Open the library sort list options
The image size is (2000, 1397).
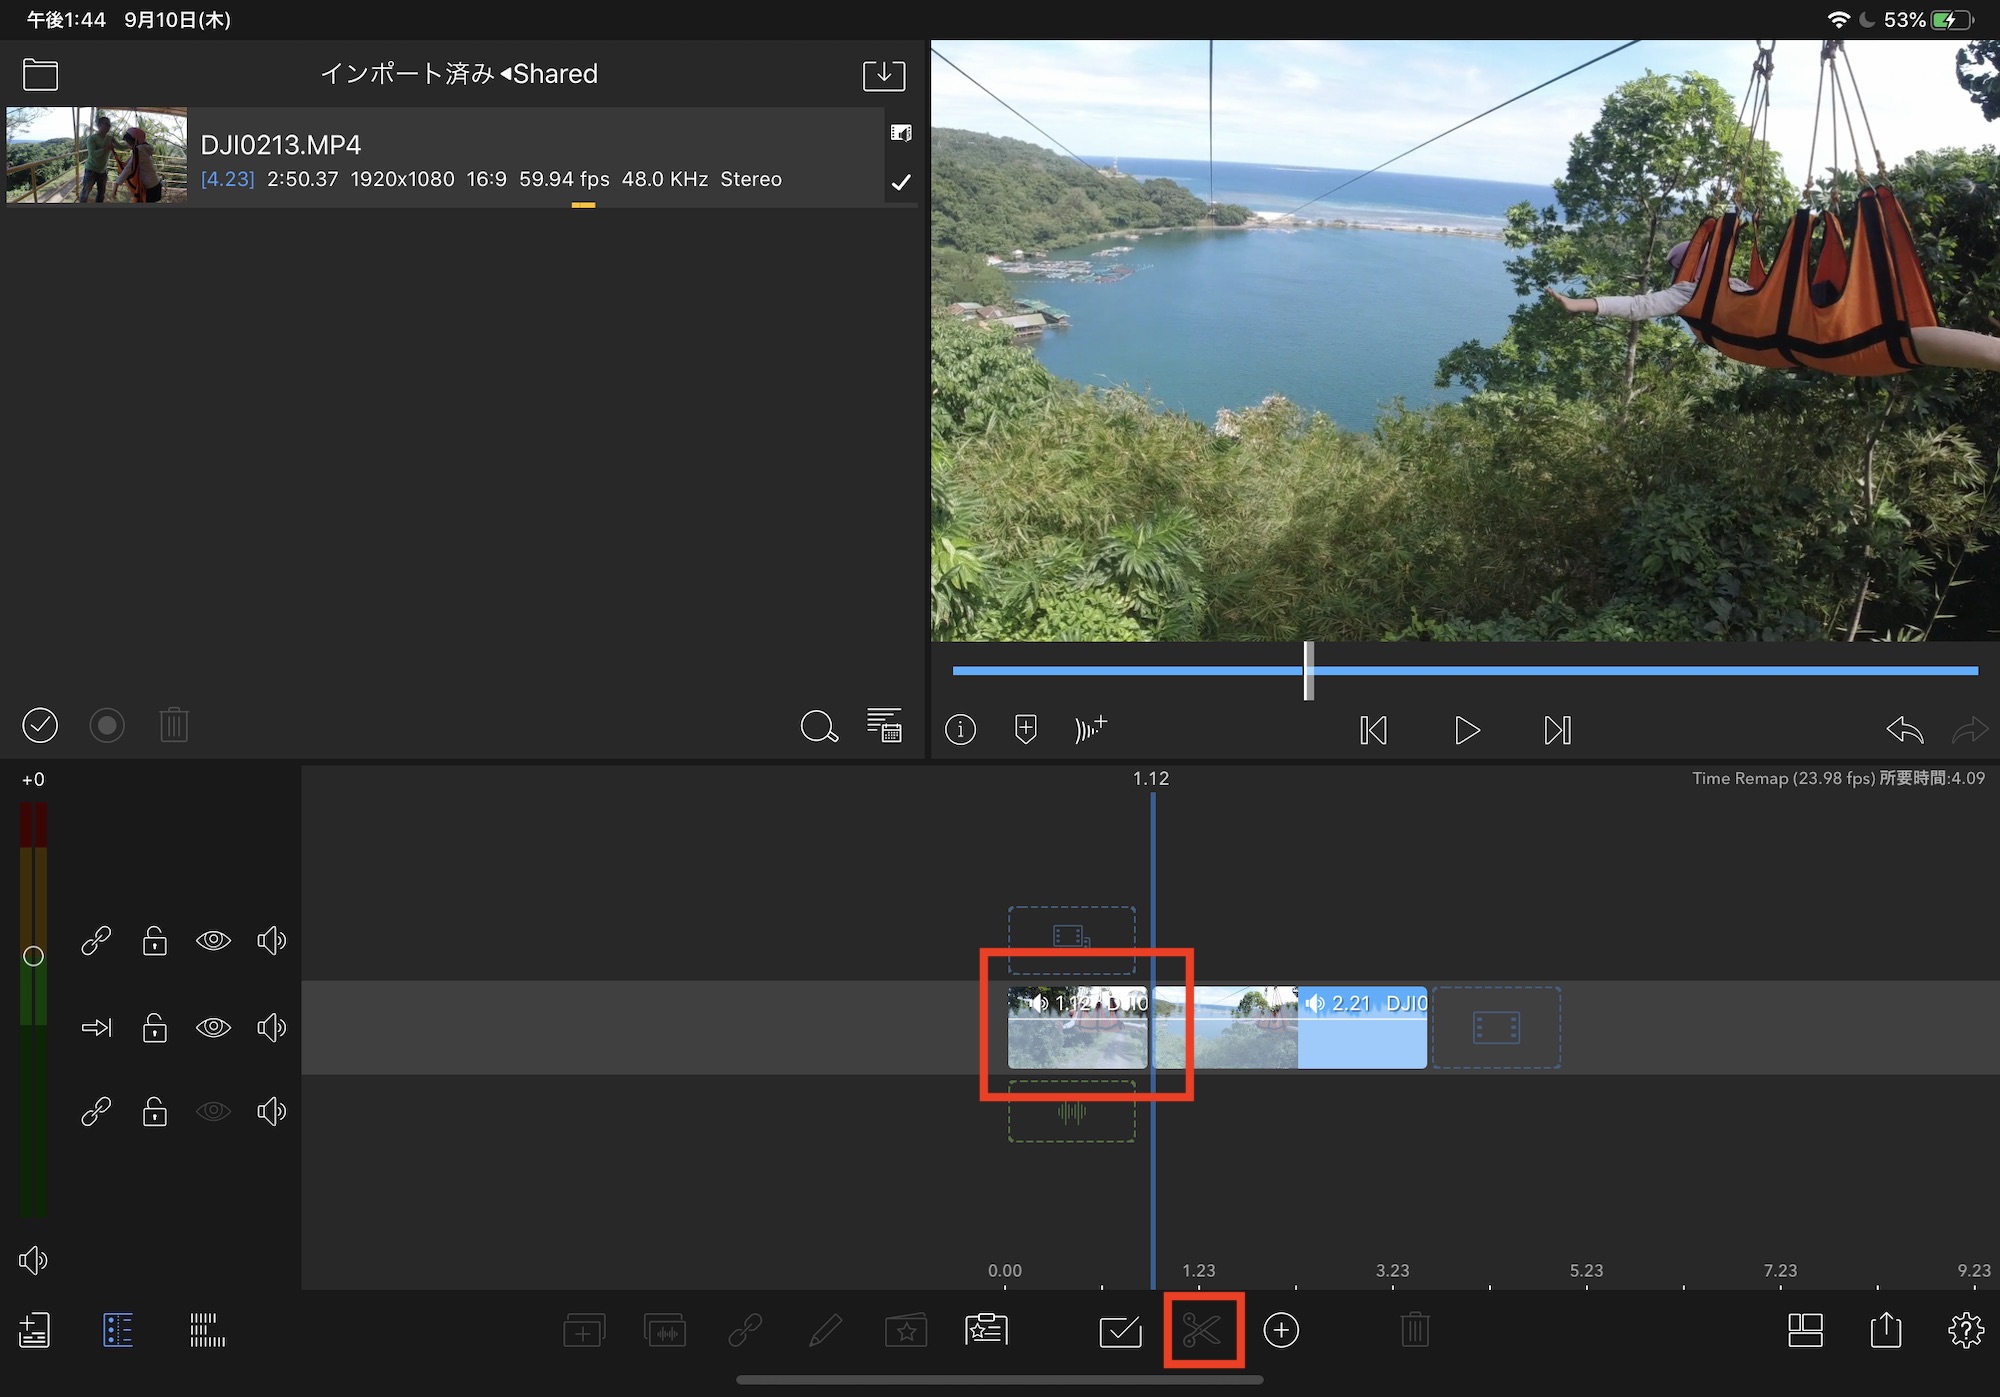click(x=884, y=726)
